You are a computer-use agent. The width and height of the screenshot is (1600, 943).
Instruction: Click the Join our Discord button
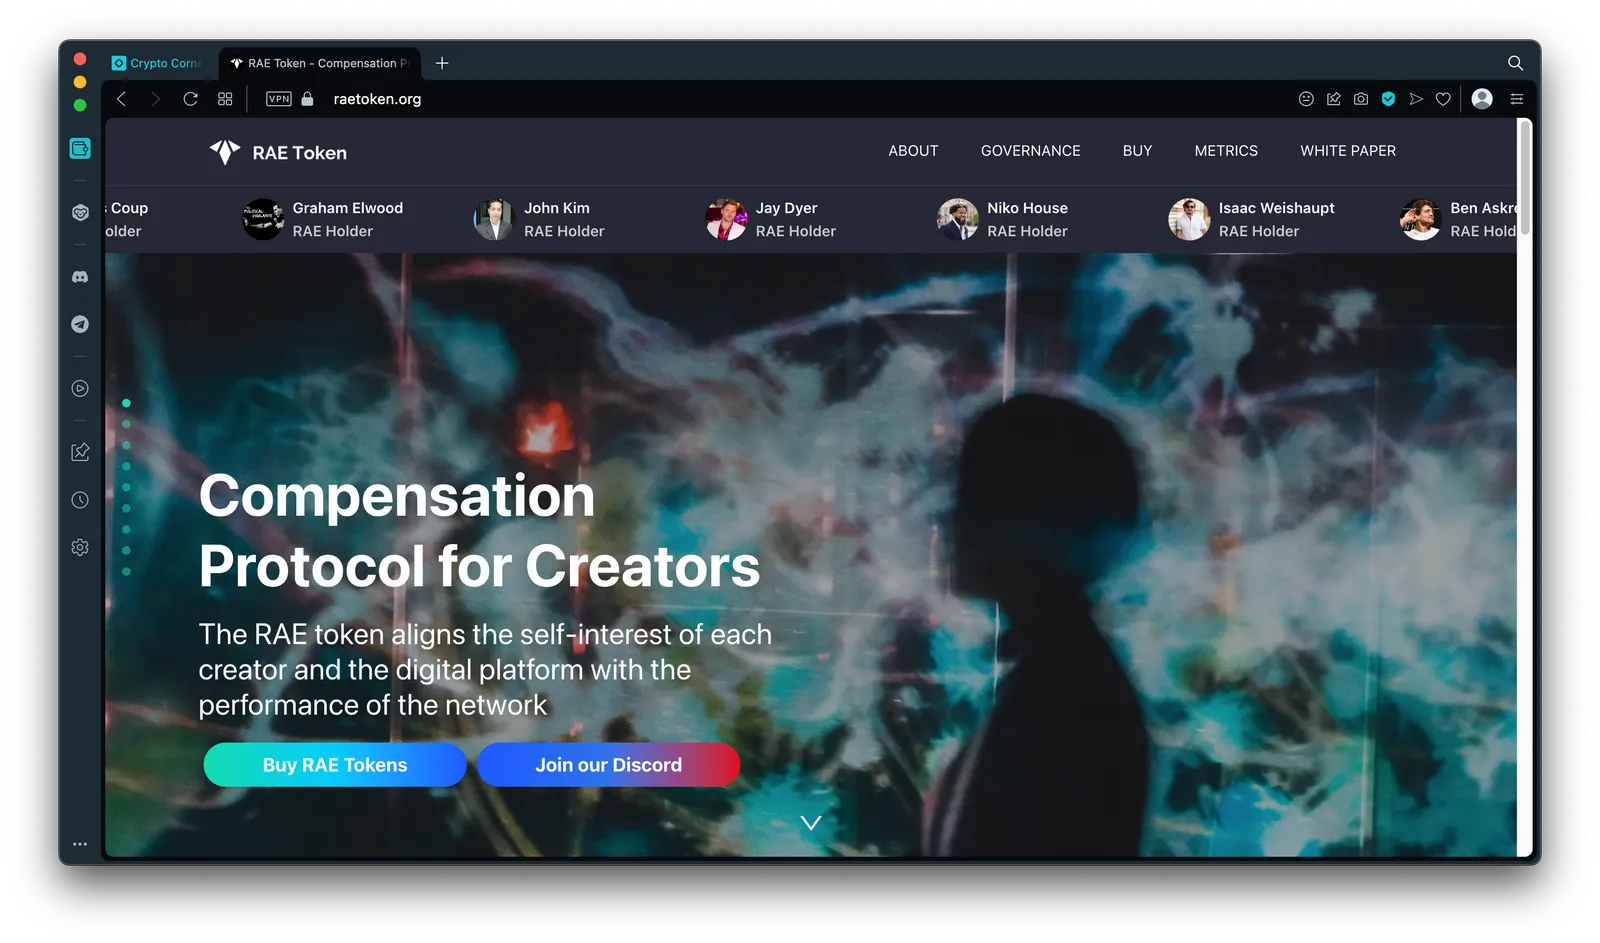click(x=608, y=765)
